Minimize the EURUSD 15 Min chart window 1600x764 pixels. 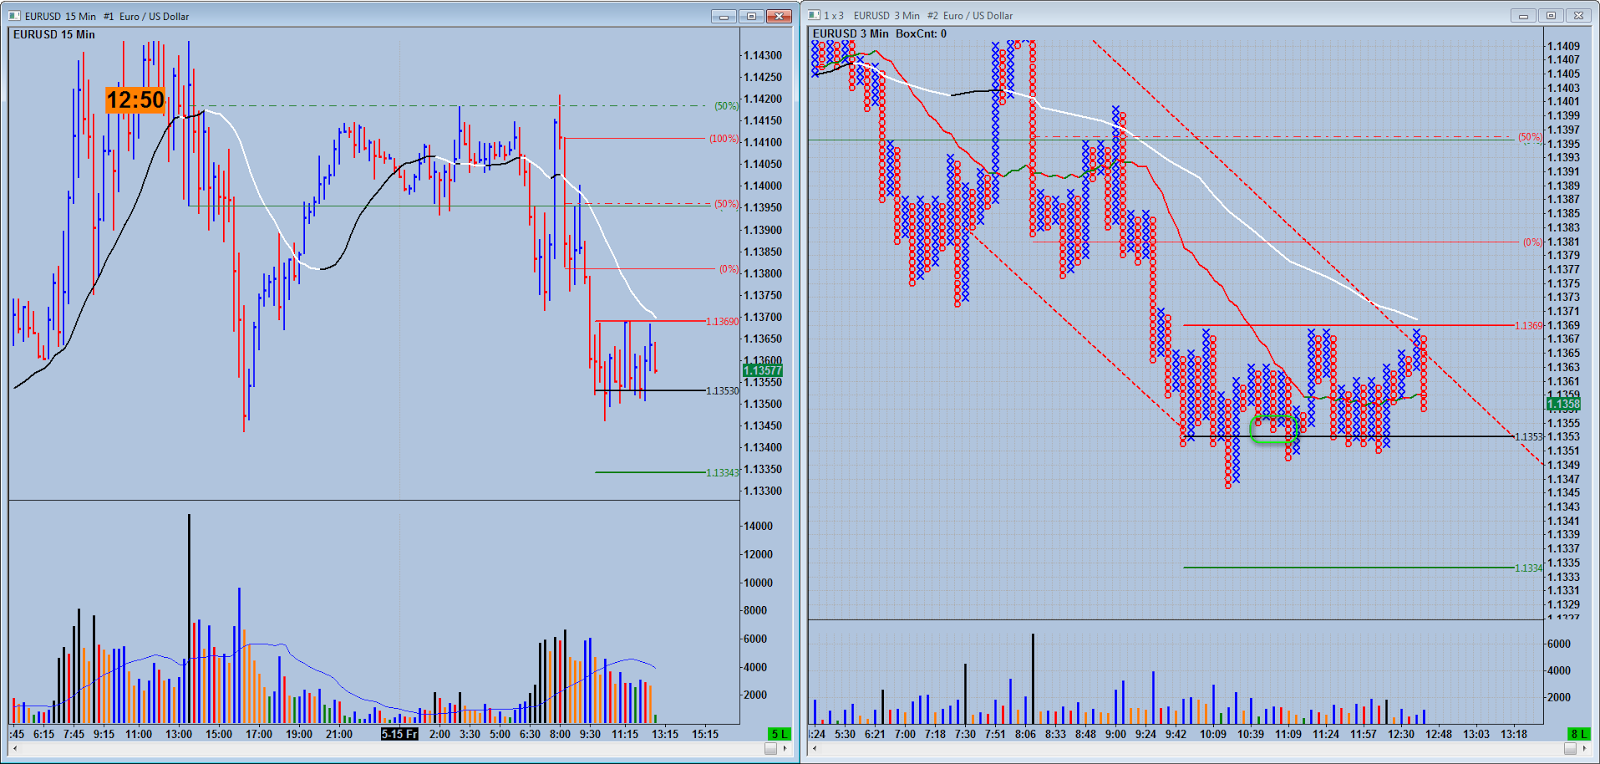(x=723, y=16)
